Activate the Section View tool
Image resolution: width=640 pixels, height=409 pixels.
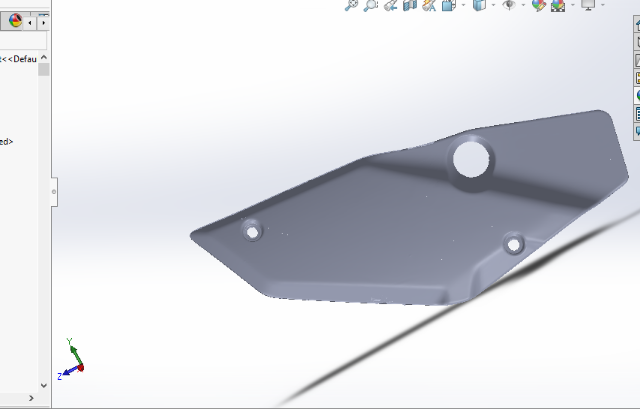[x=409, y=5]
